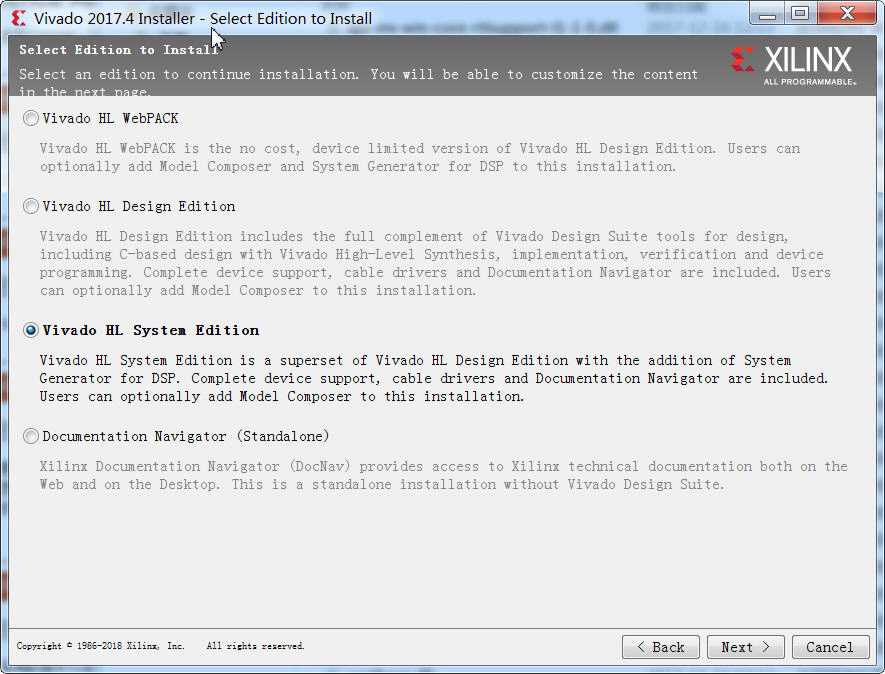Click the Xilinx copyright notice text
The image size is (885, 674).
[160, 646]
